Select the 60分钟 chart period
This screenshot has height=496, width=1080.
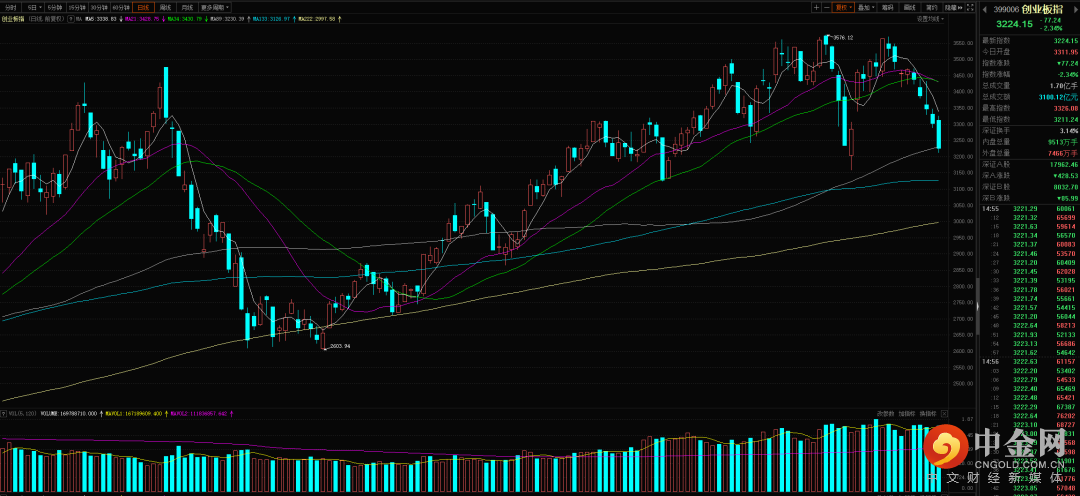click(121, 8)
